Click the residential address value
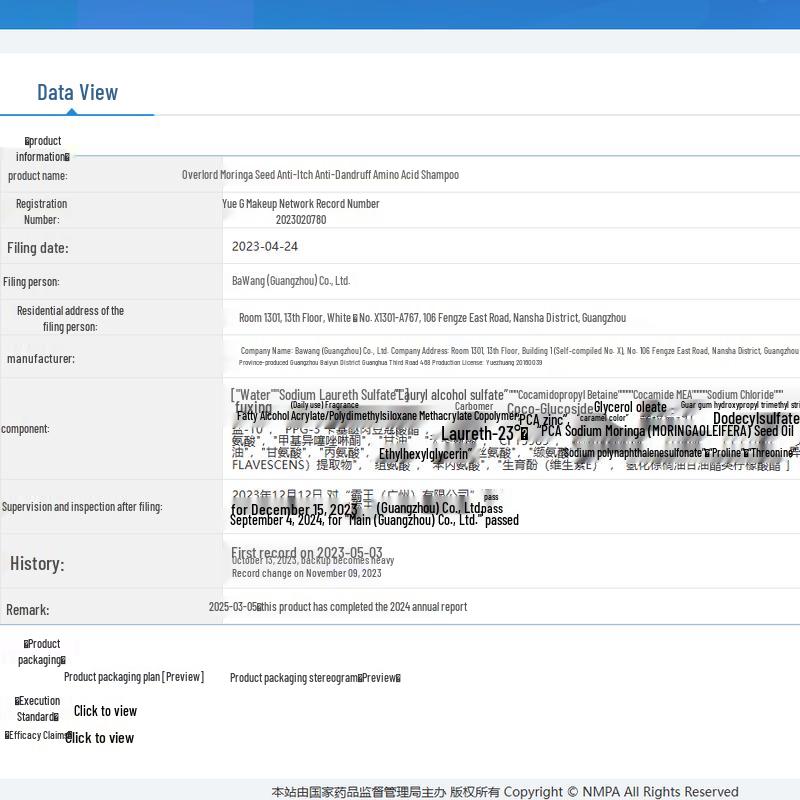800x800 pixels. (432, 318)
